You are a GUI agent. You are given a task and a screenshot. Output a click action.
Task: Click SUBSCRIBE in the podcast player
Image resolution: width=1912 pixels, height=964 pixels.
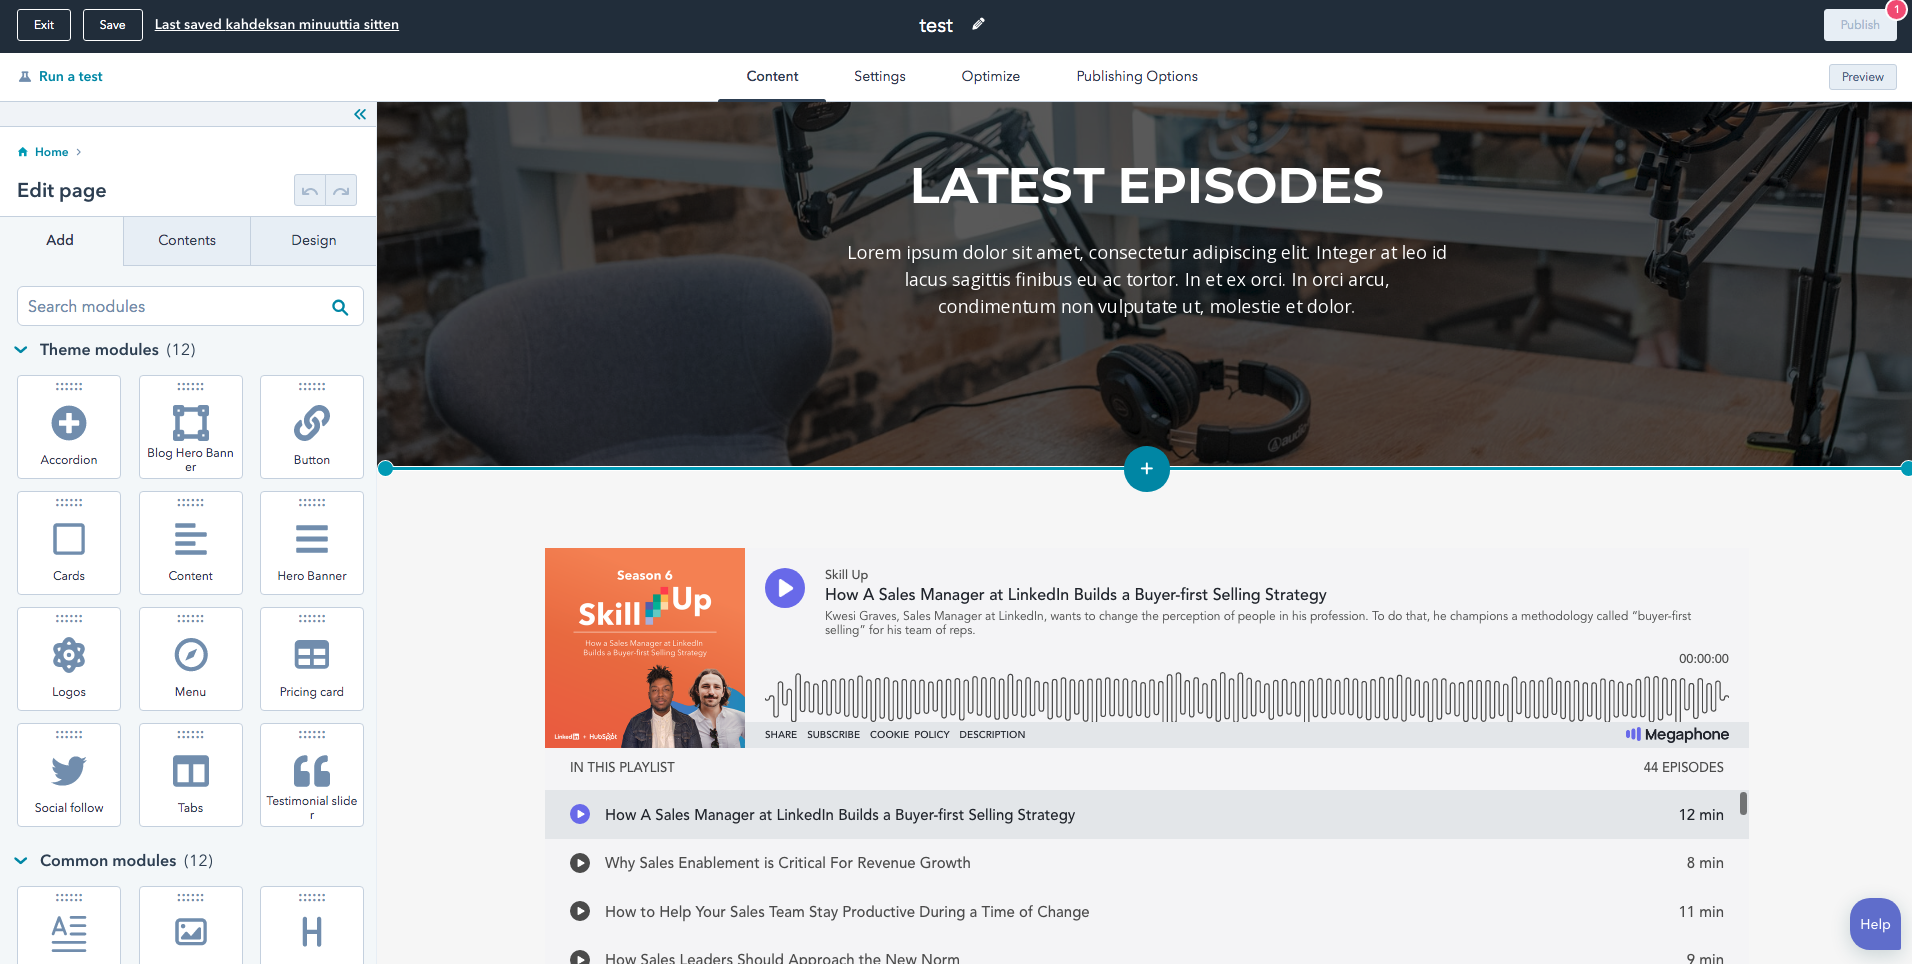point(833,735)
